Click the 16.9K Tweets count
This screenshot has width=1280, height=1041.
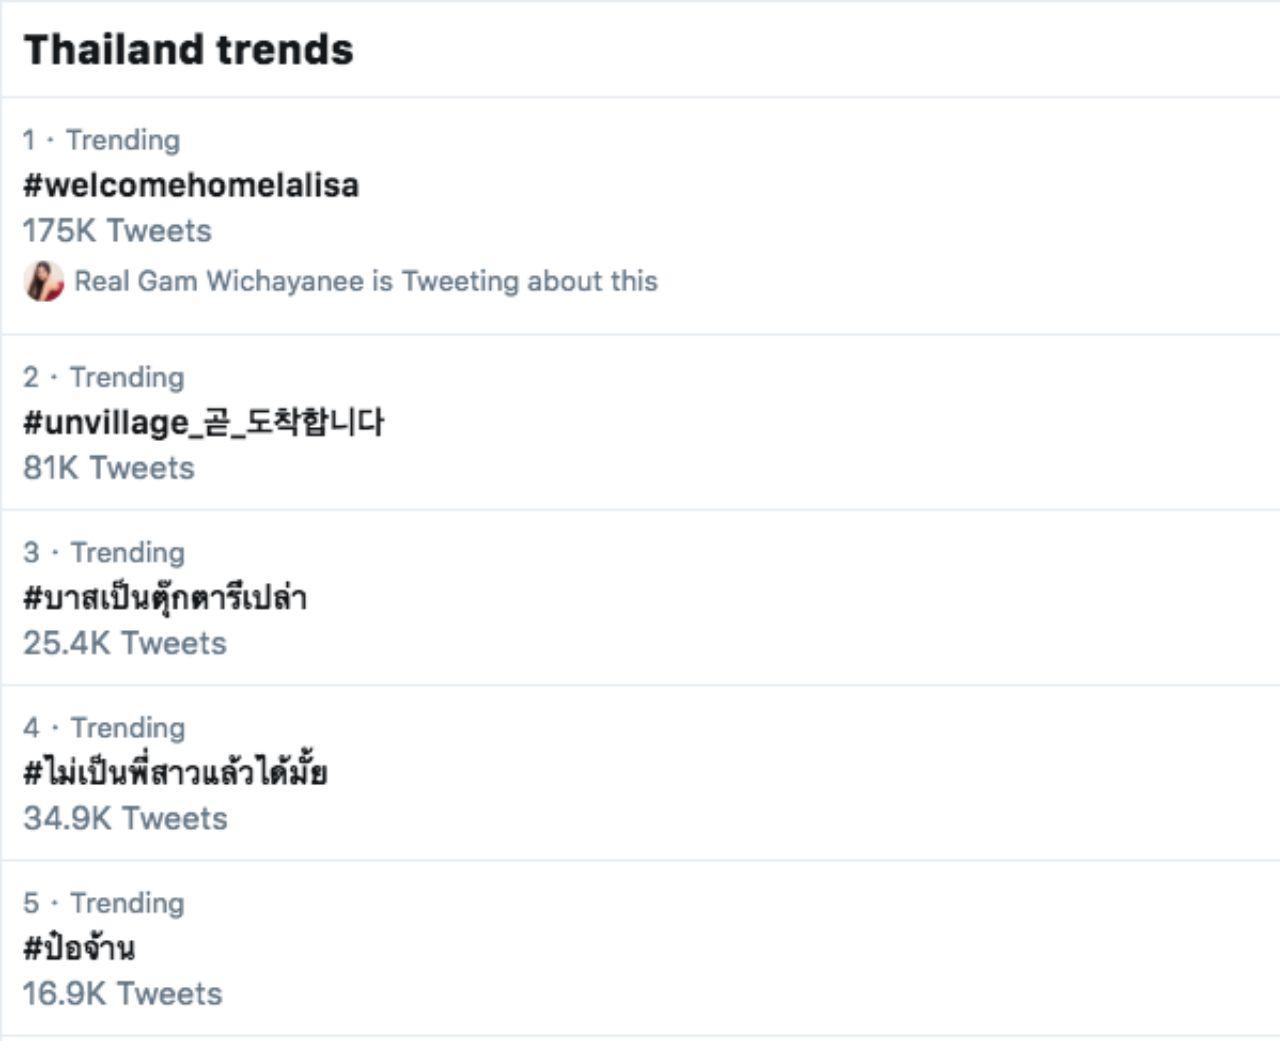(122, 994)
